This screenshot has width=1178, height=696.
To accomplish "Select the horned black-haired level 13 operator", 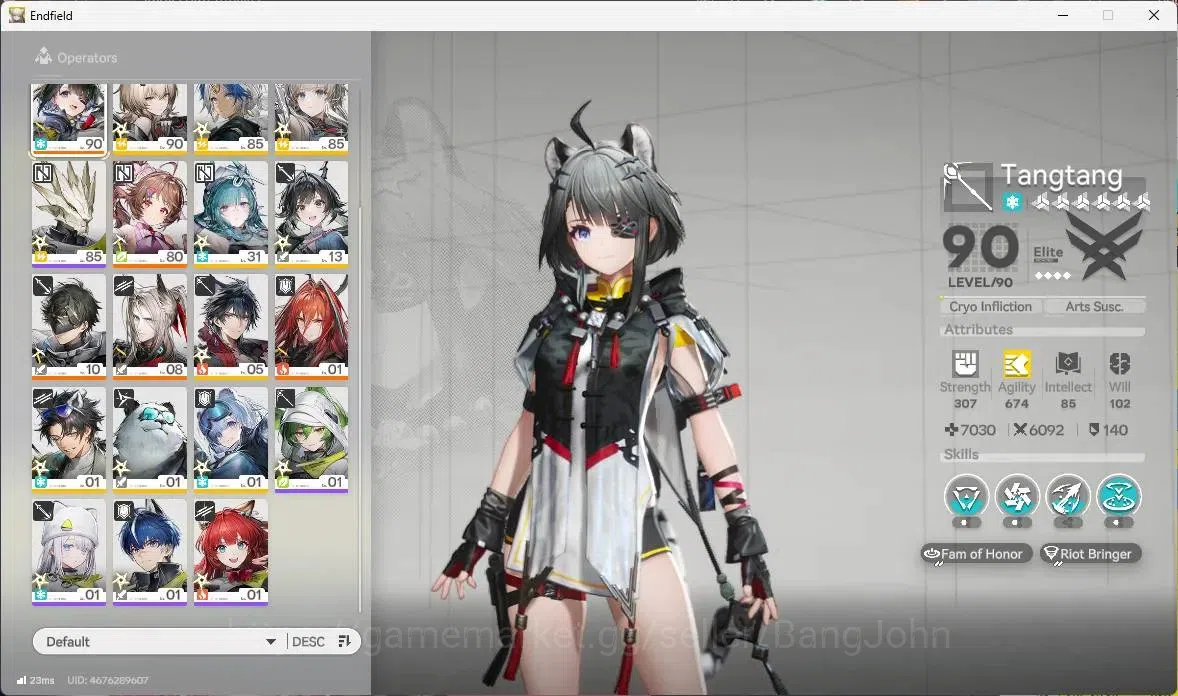I will pyautogui.click(x=312, y=213).
